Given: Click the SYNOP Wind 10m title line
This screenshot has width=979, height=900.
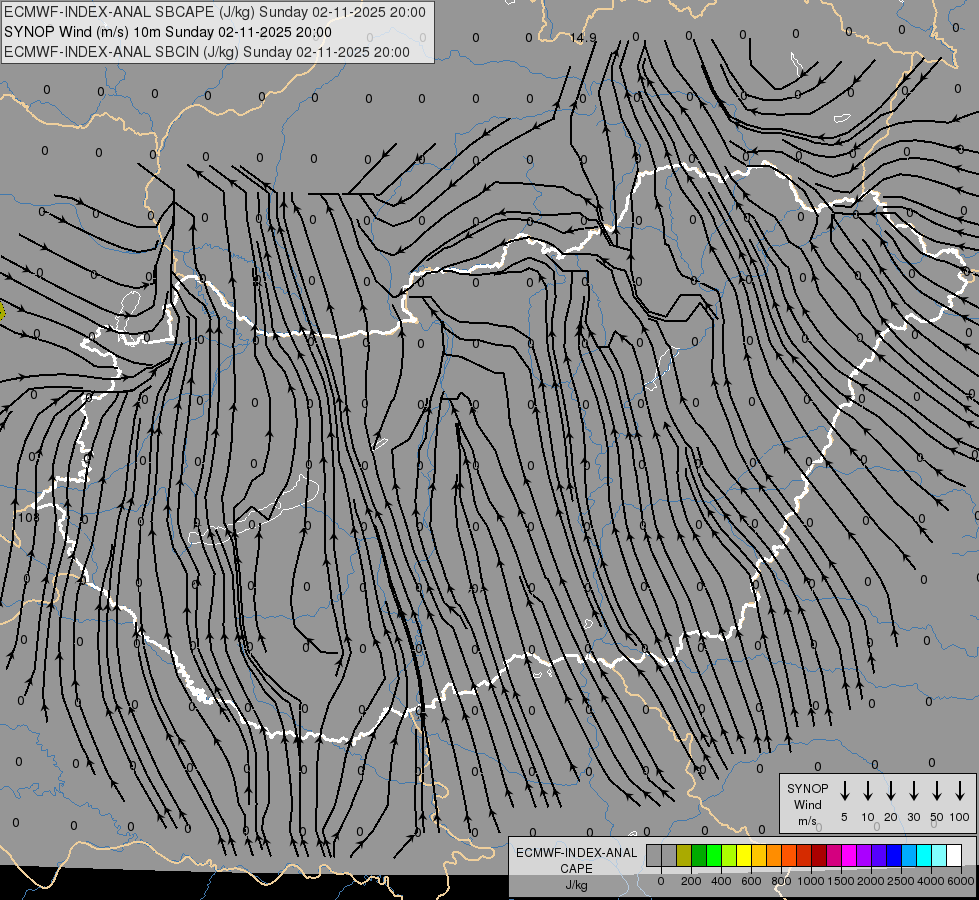Looking at the screenshot, I should [167, 32].
